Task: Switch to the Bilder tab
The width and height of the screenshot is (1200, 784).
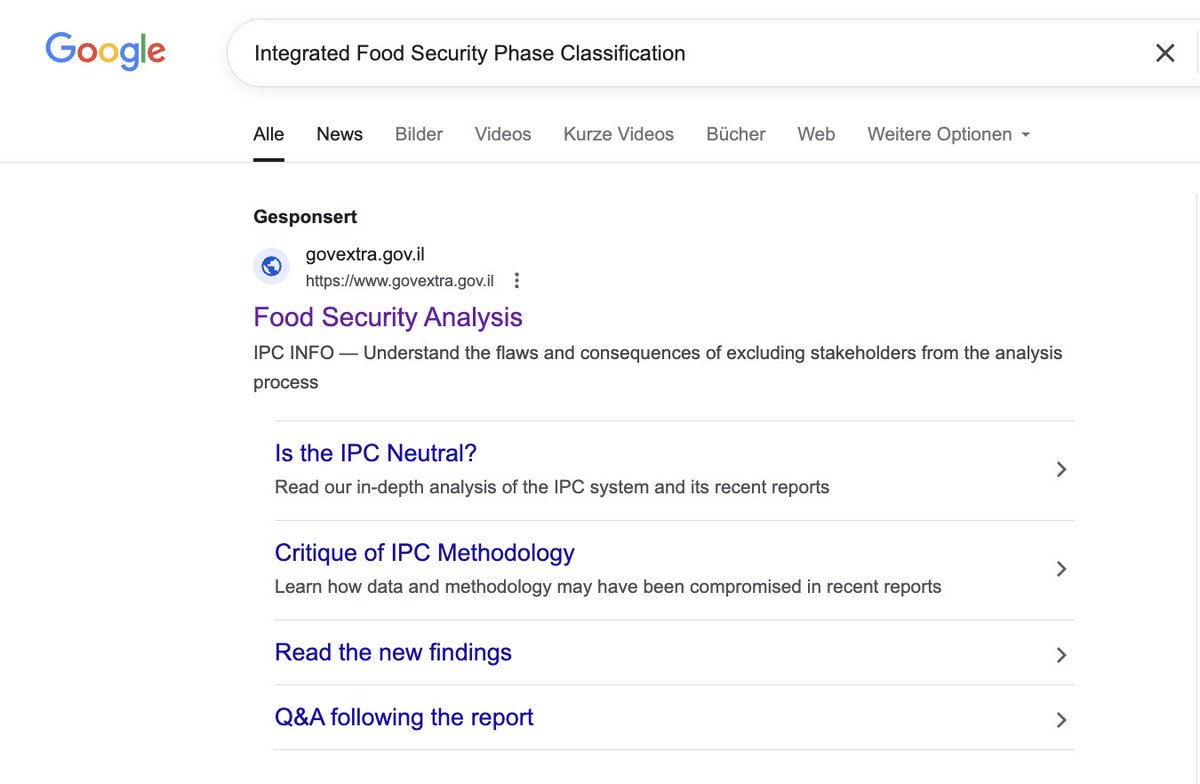Action: [x=419, y=134]
